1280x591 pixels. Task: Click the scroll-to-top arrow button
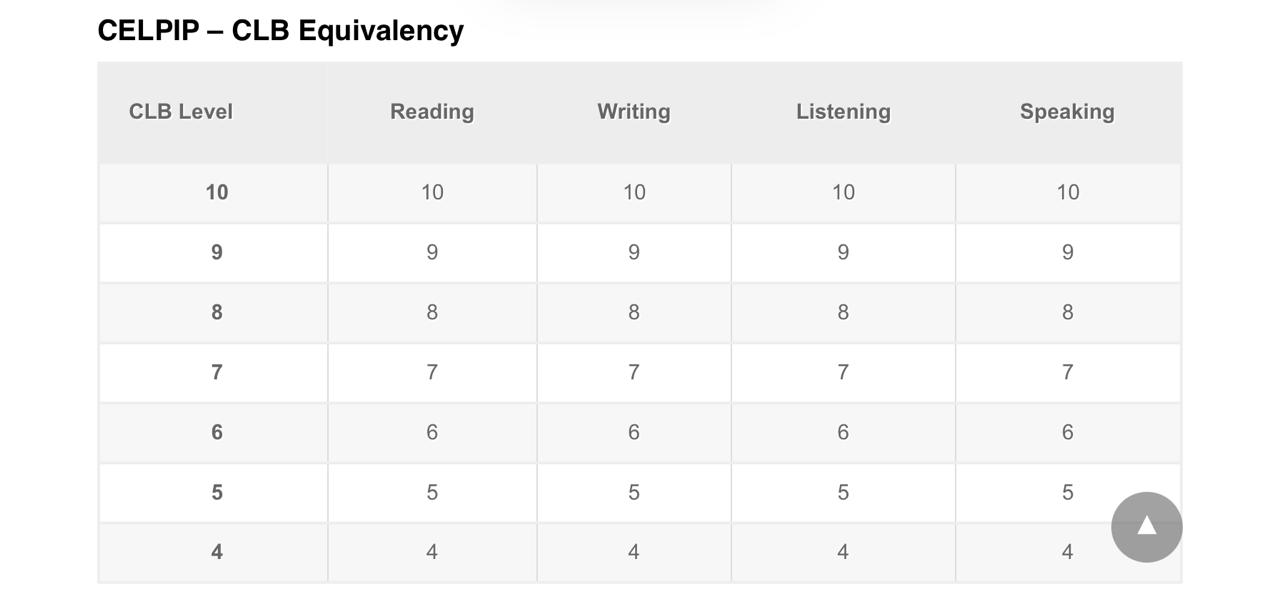coord(1146,525)
